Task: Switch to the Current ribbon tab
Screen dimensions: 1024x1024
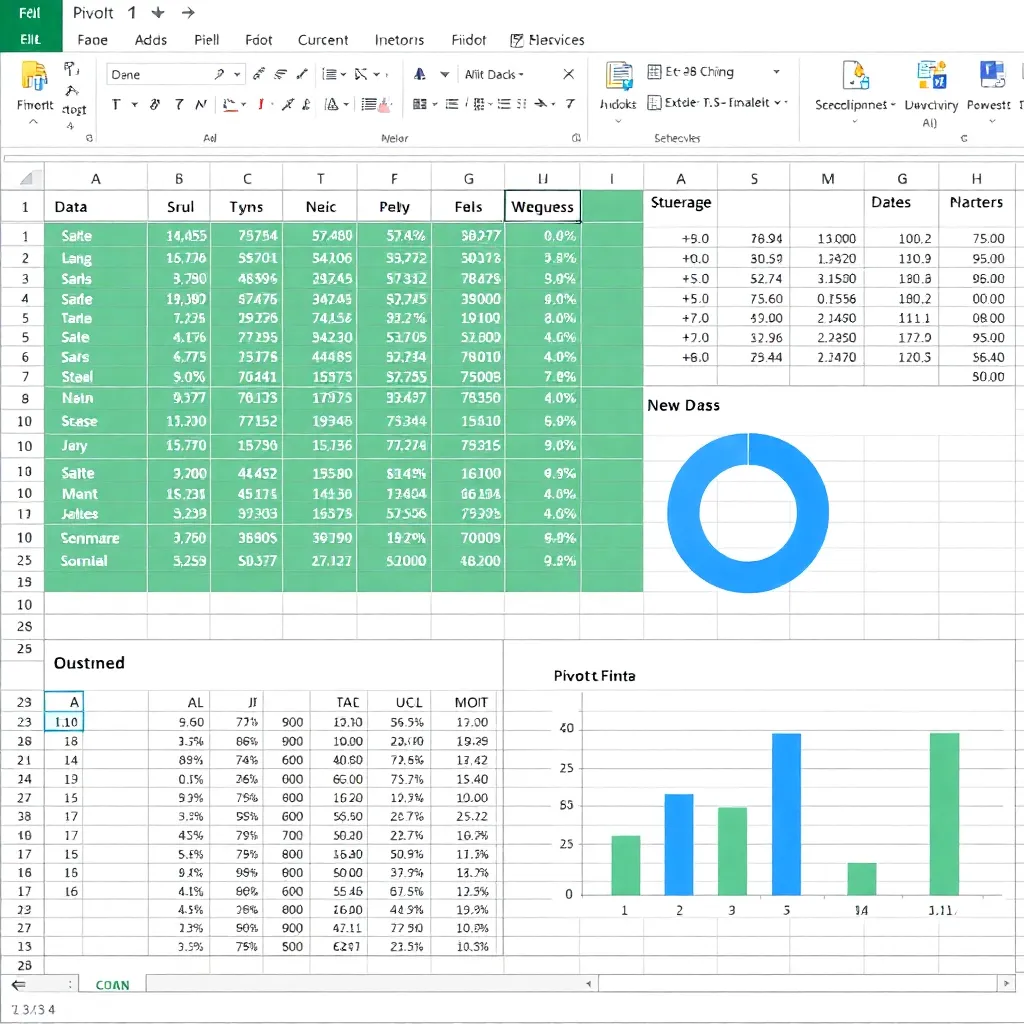Action: click(x=323, y=40)
